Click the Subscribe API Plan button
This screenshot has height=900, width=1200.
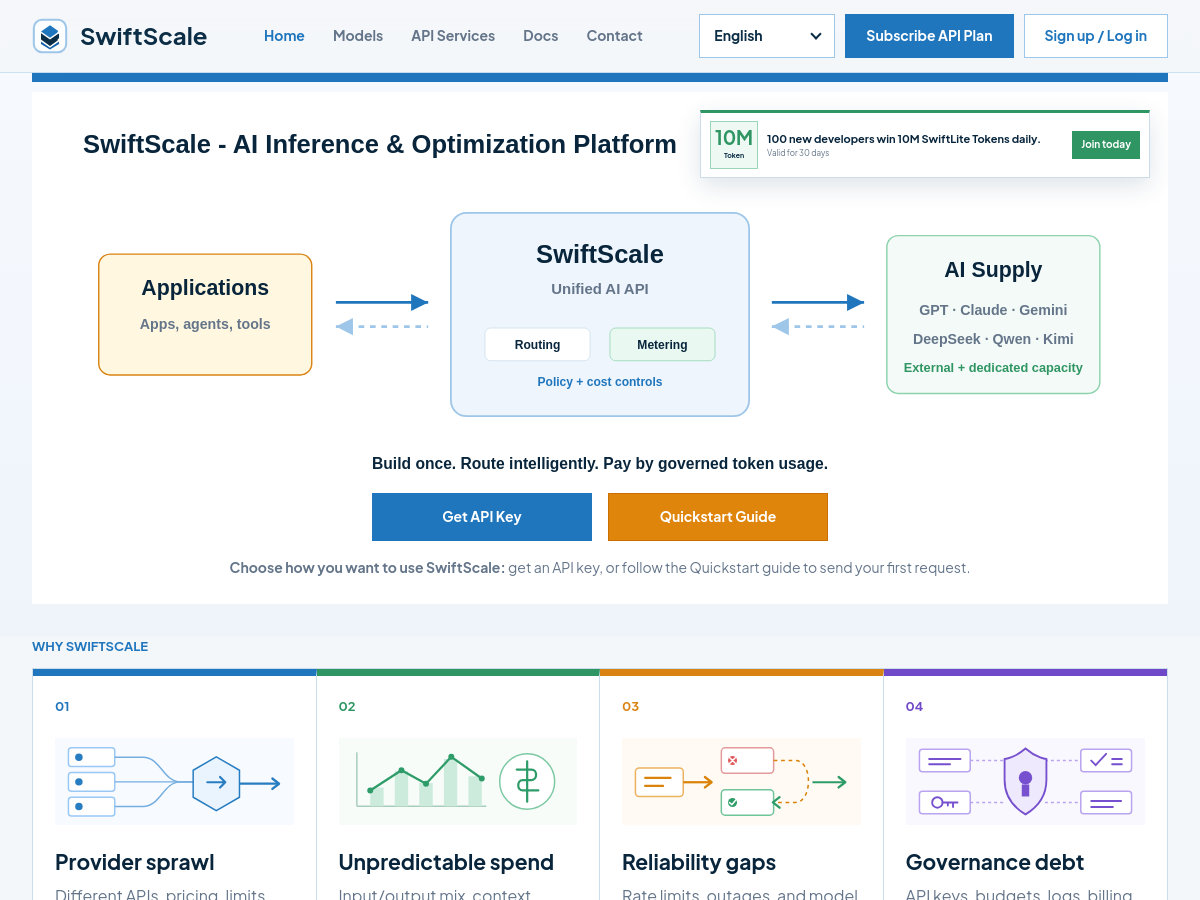(x=929, y=36)
